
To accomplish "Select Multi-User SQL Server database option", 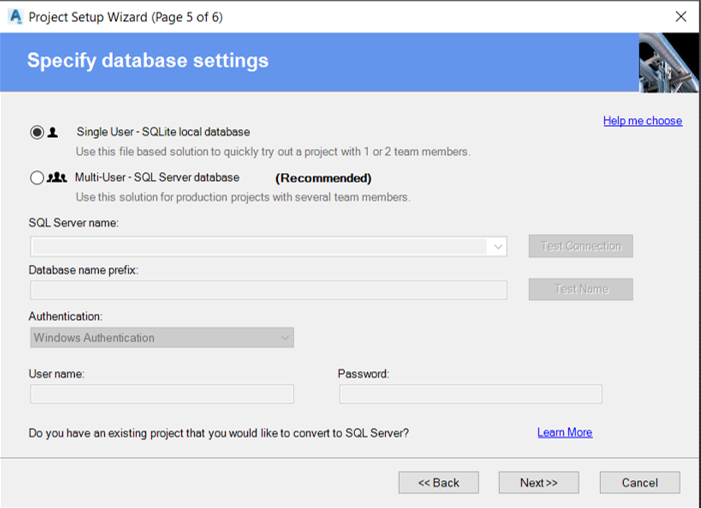I will tap(37, 178).
